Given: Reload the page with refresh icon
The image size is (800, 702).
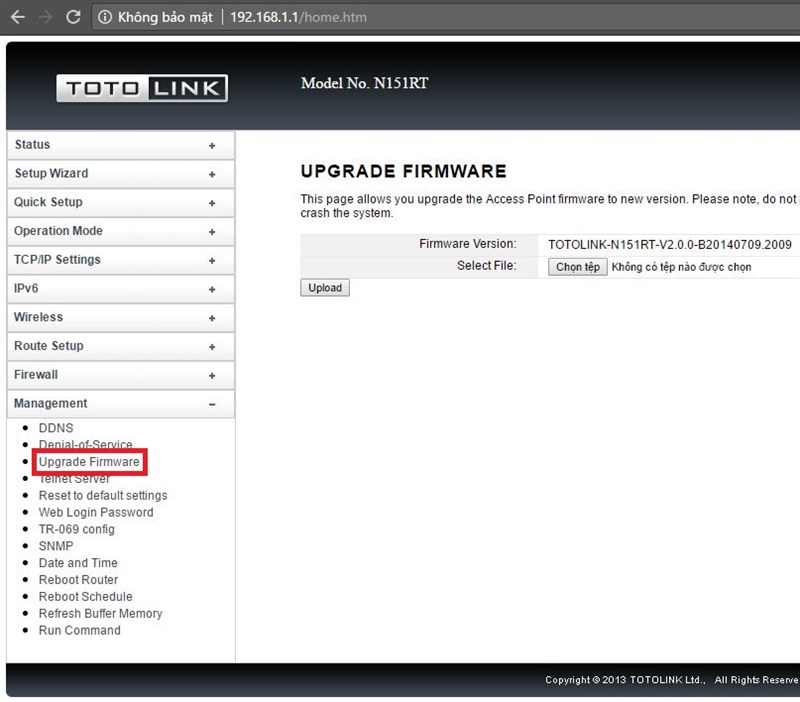Looking at the screenshot, I should pyautogui.click(x=73, y=17).
